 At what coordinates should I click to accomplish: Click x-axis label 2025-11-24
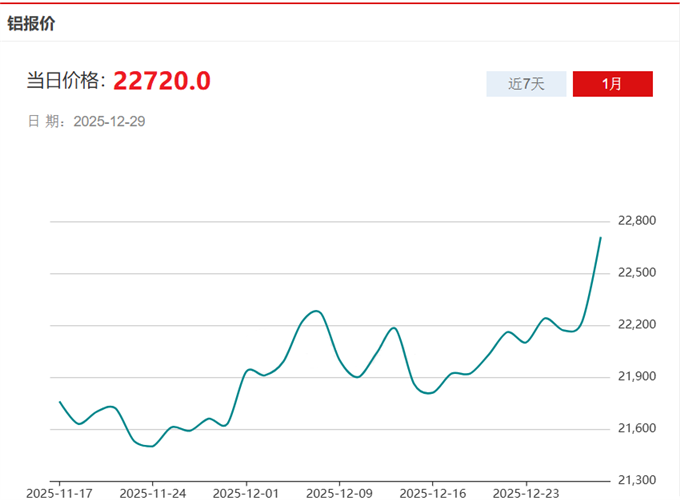pos(152,492)
